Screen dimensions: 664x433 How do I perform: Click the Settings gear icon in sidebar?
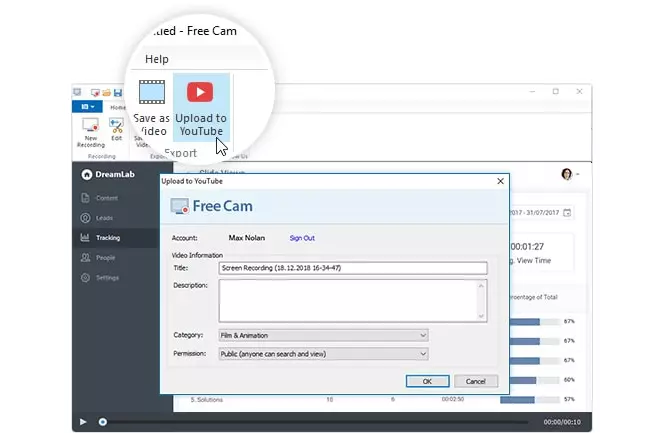click(85, 278)
